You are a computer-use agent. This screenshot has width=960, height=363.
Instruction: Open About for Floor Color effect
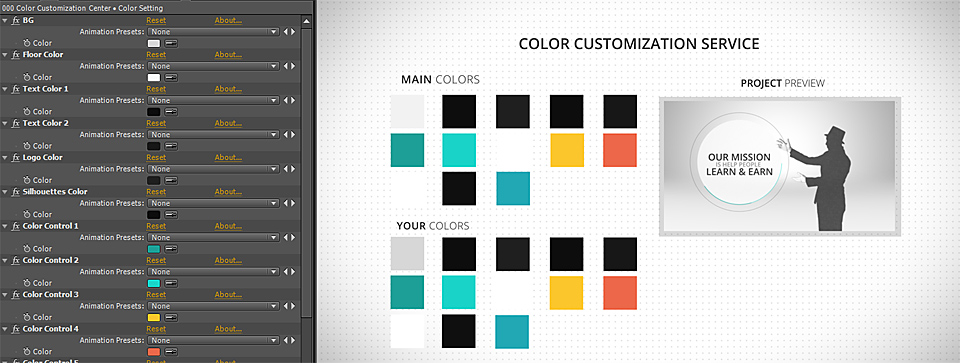(x=228, y=55)
